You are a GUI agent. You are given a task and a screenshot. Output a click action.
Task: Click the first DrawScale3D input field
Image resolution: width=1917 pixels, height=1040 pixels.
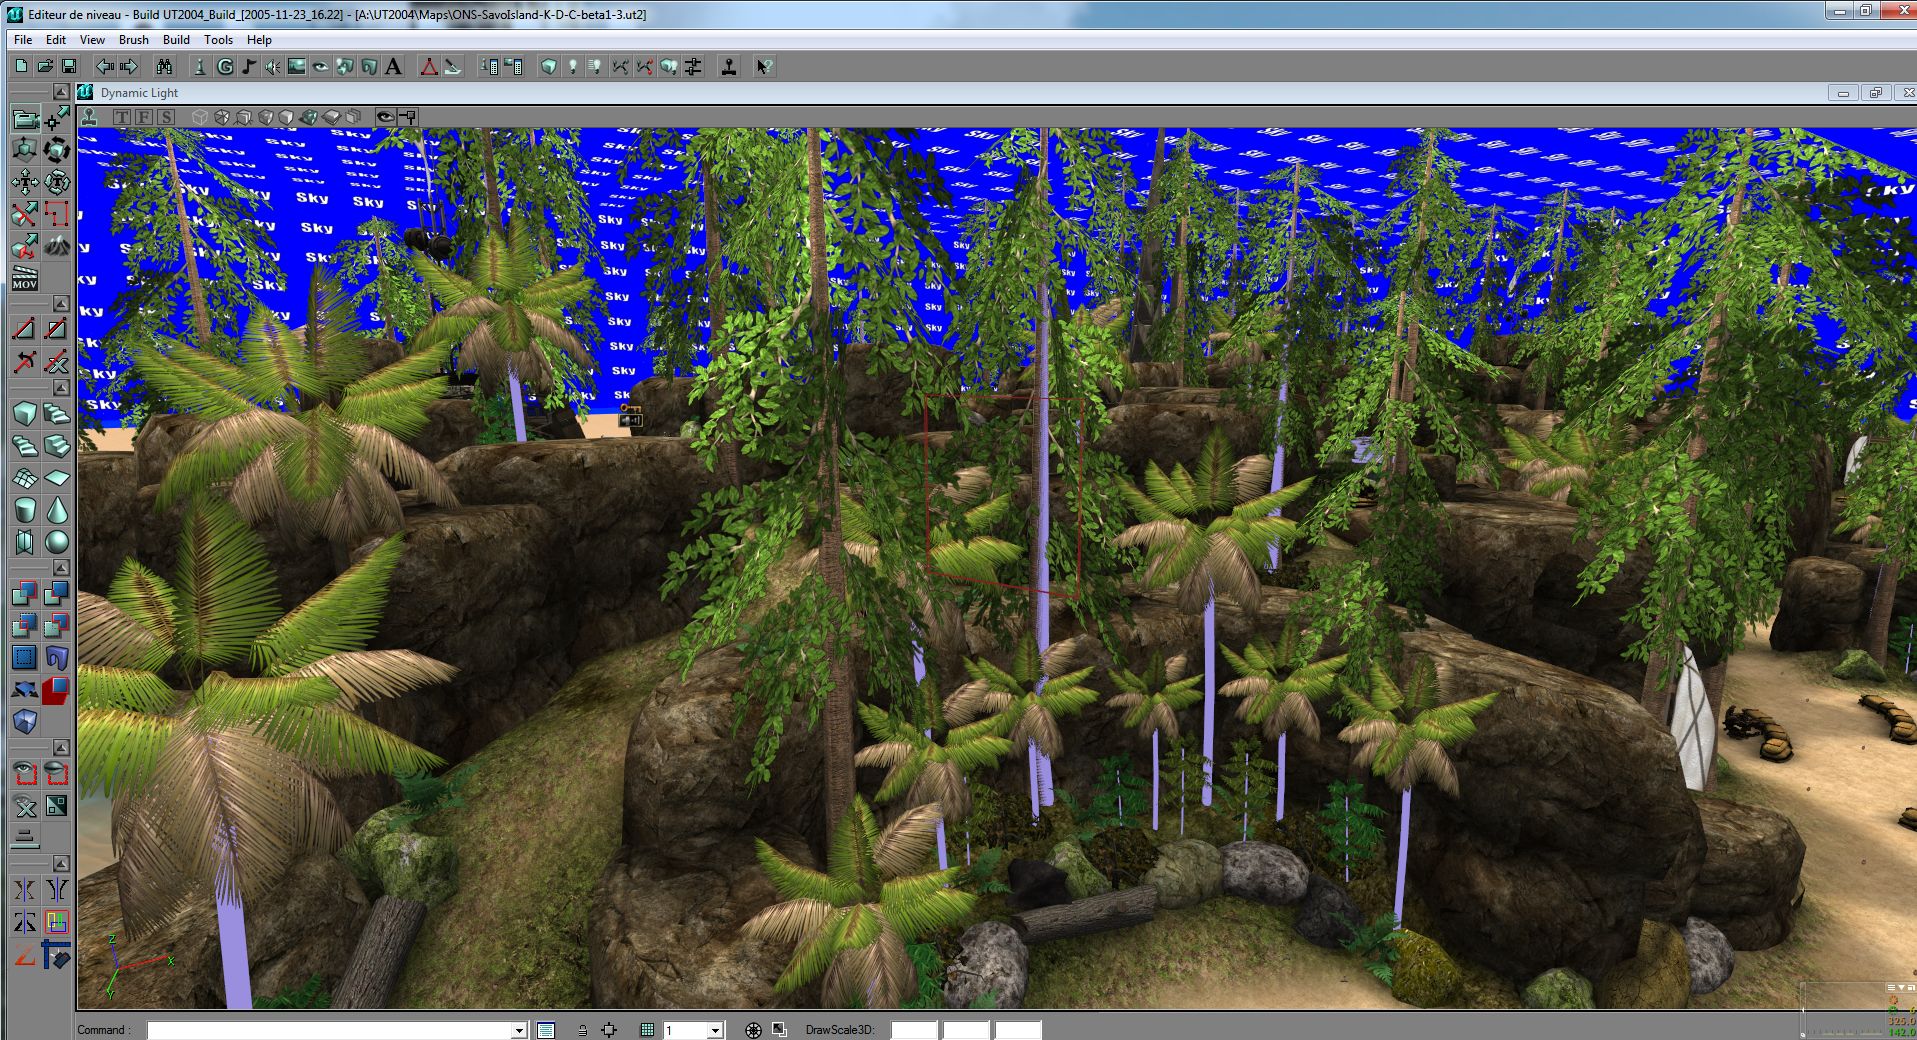pyautogui.click(x=913, y=1030)
